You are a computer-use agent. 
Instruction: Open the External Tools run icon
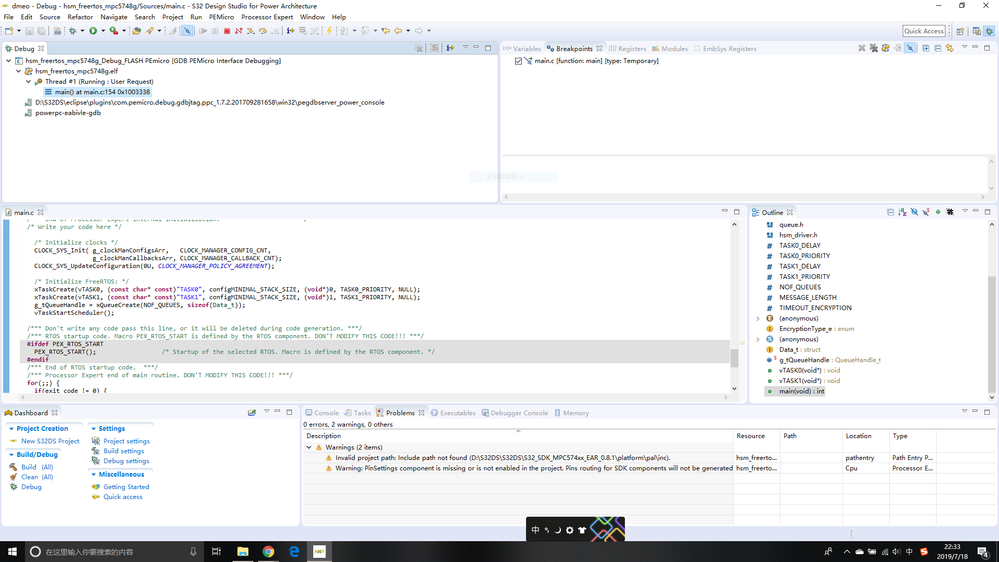point(113,31)
